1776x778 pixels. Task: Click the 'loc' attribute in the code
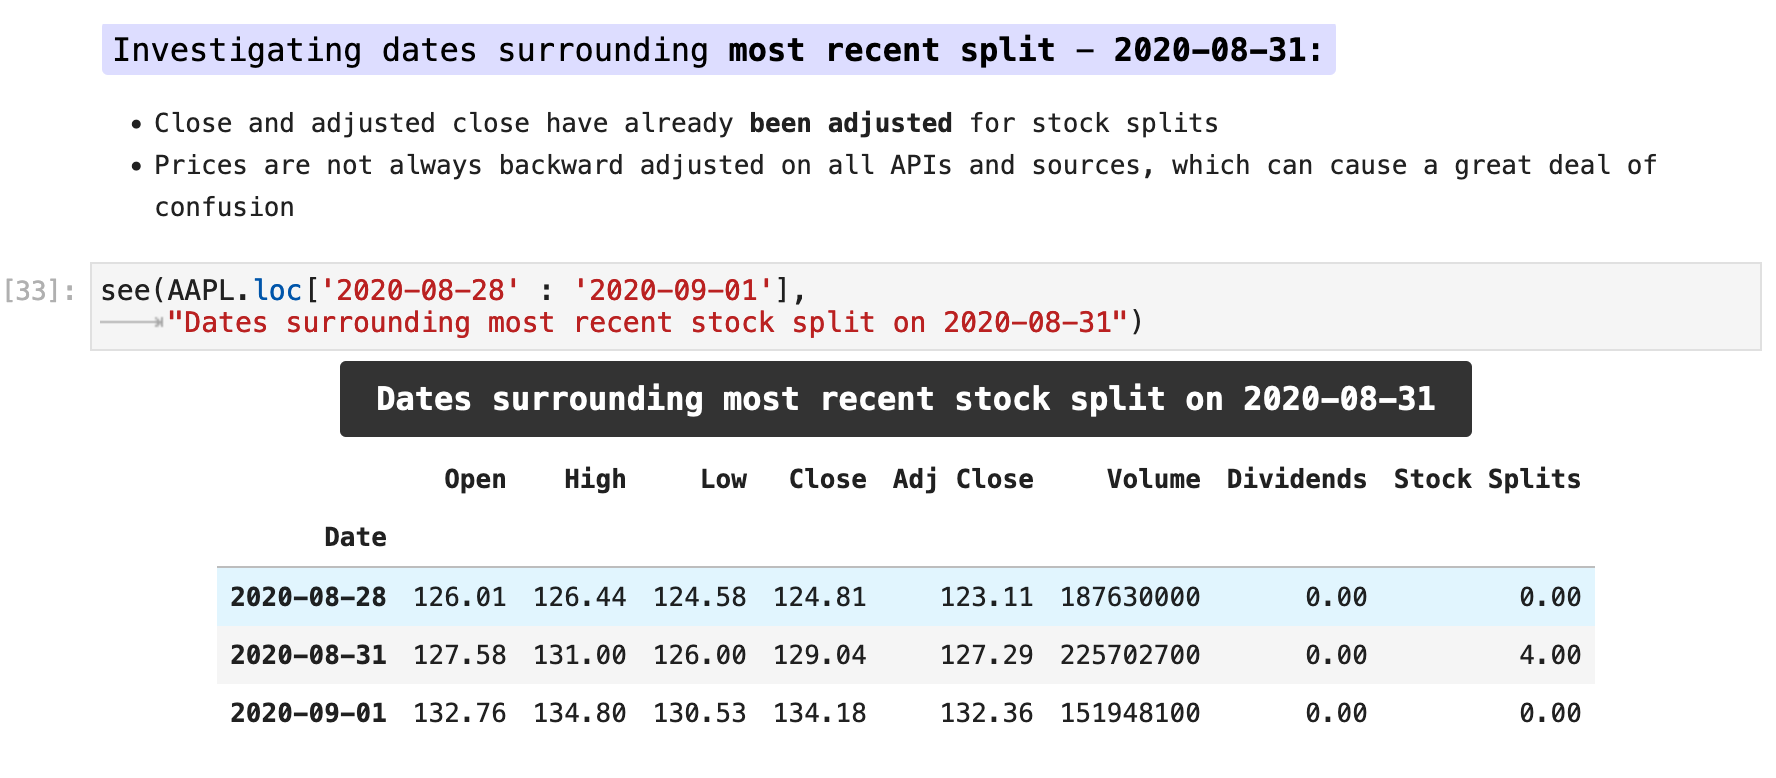[x=278, y=290]
